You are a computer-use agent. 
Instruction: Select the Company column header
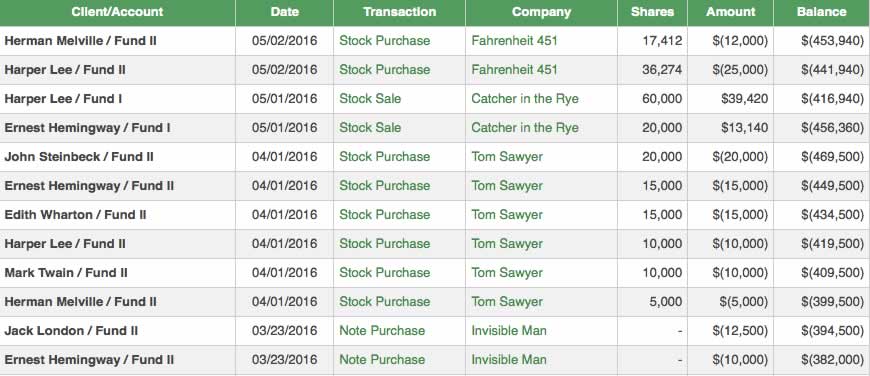coord(541,12)
